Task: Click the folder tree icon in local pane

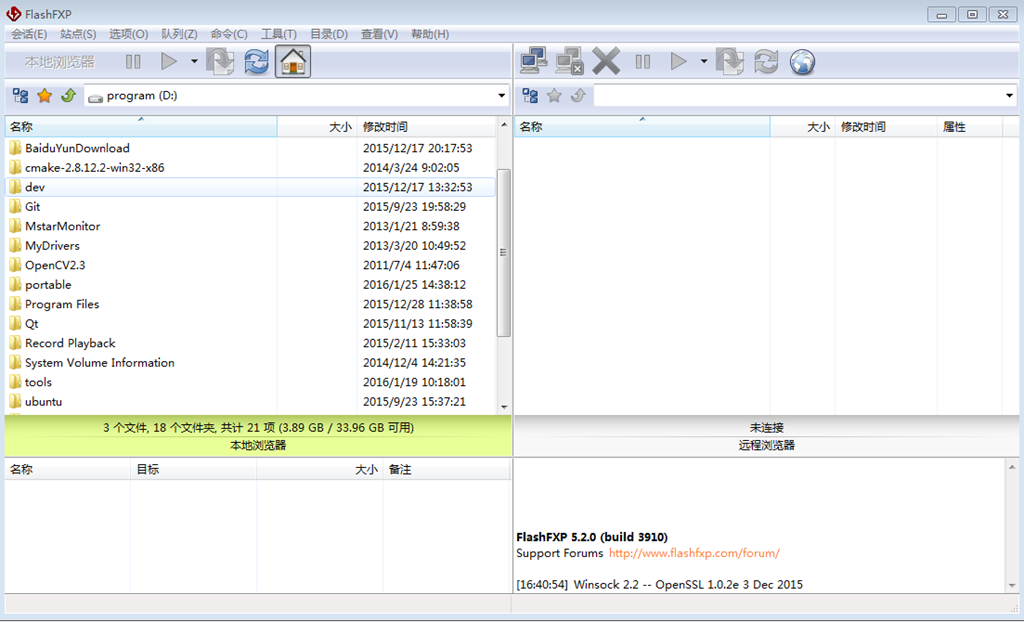Action: pos(20,96)
